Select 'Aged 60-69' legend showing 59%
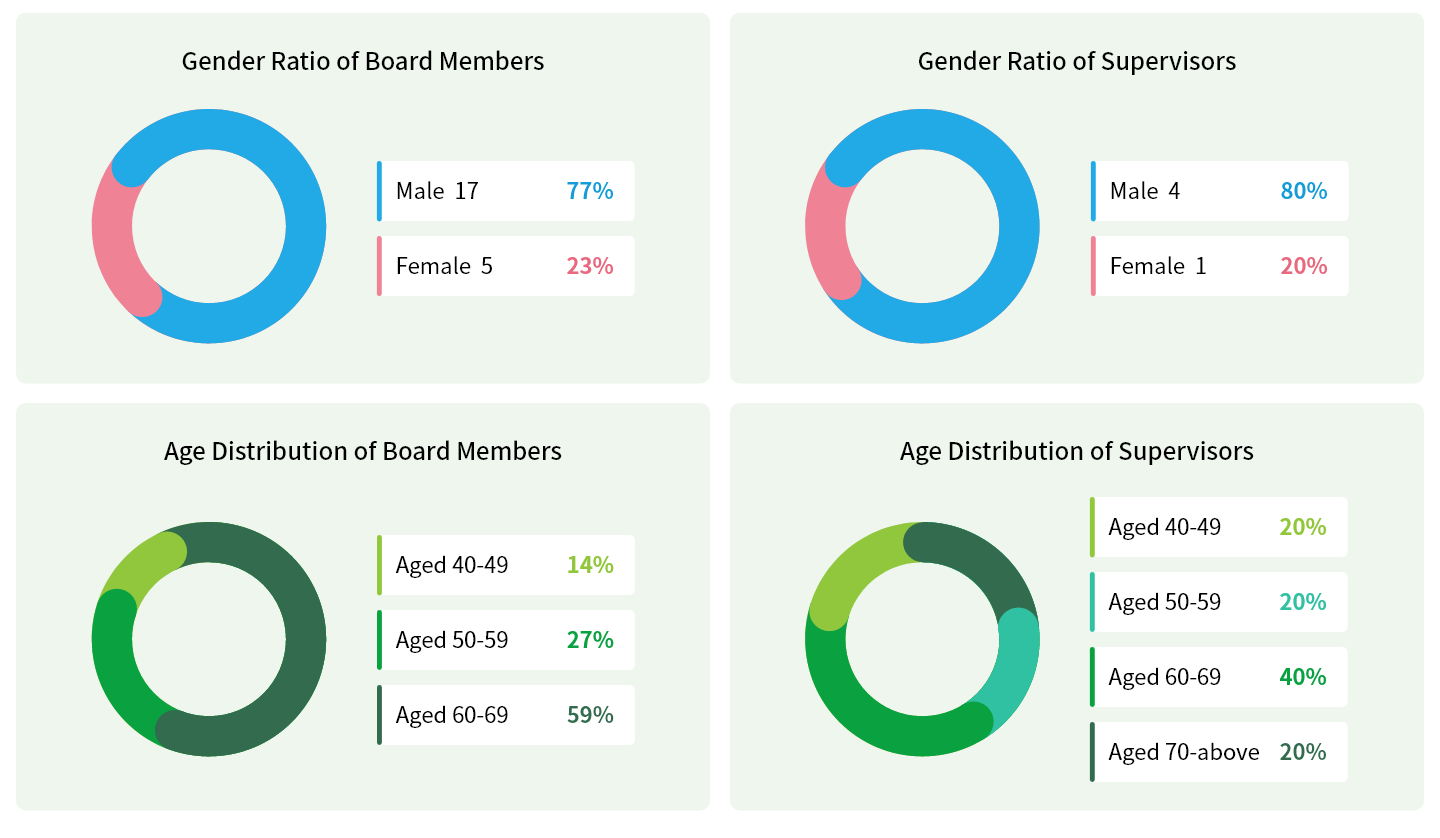This screenshot has width=1440, height=838. [x=506, y=715]
